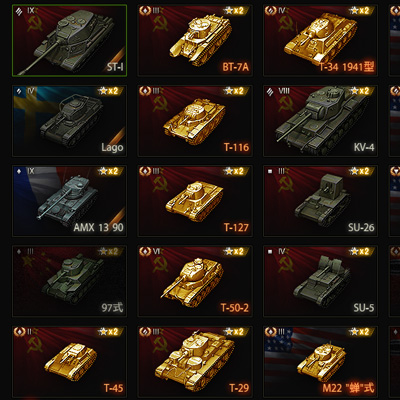Choose the golden T-50-2 tank
This screenshot has width=400, height=400.
pyautogui.click(x=195, y=281)
